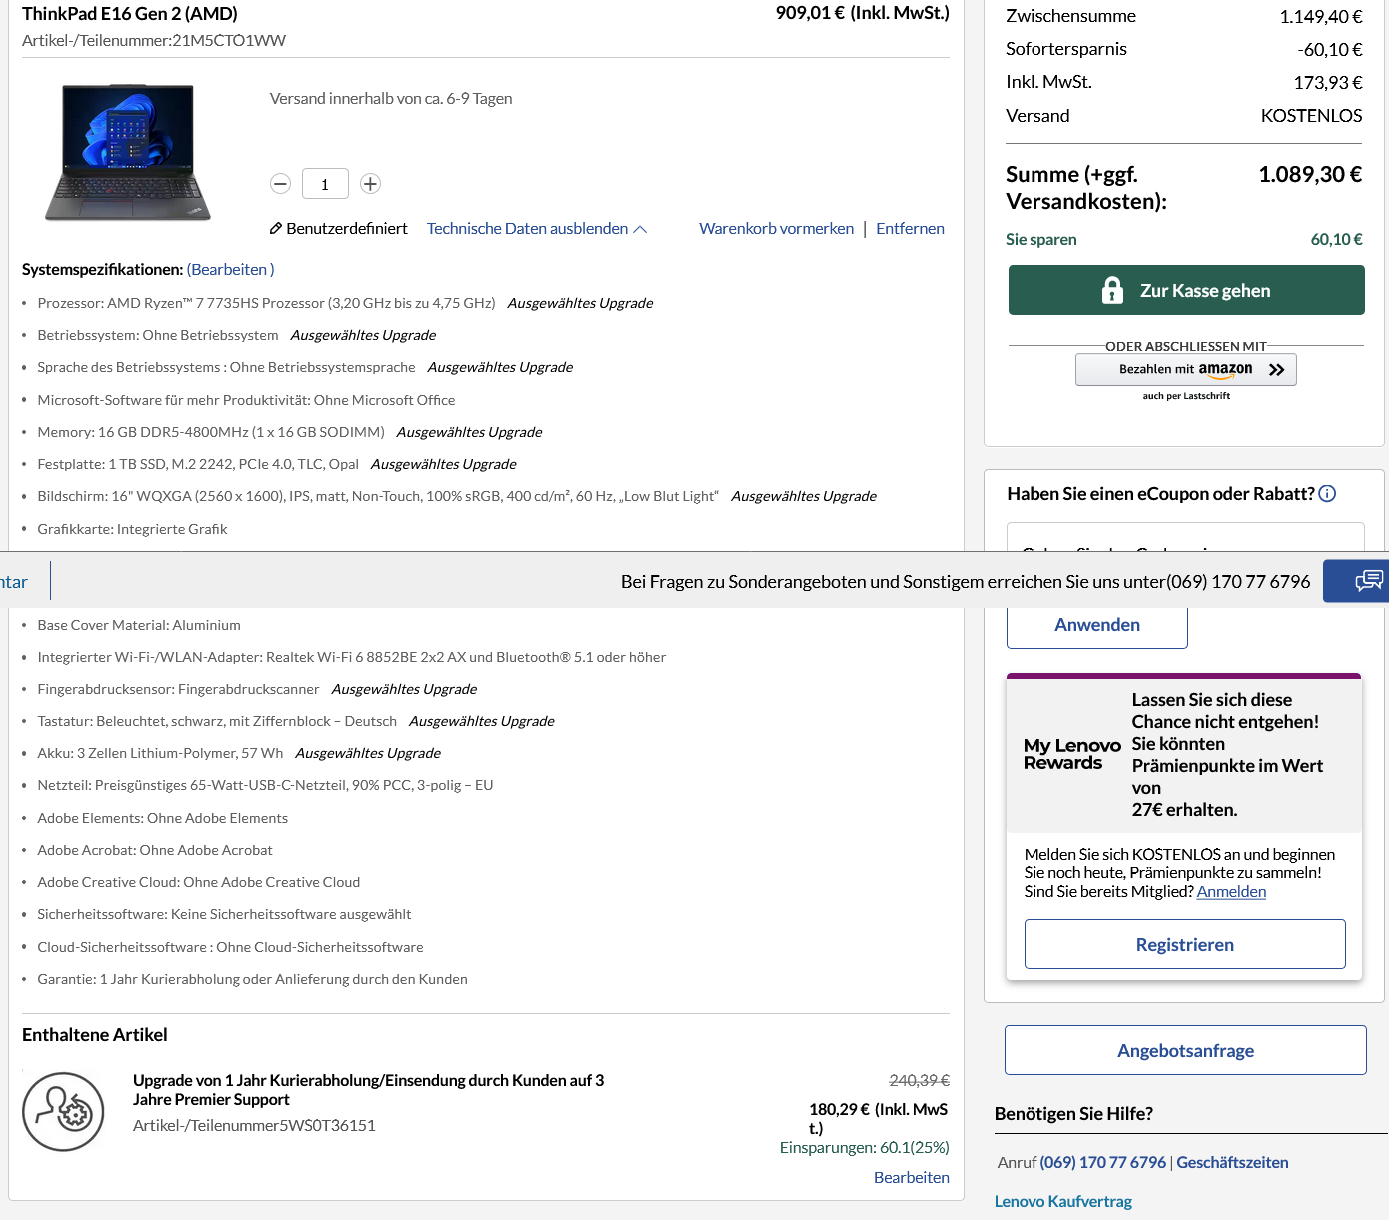Click the Sofortersparnis -60,10 € value
Image resolution: width=1389 pixels, height=1220 pixels.
1330,50
